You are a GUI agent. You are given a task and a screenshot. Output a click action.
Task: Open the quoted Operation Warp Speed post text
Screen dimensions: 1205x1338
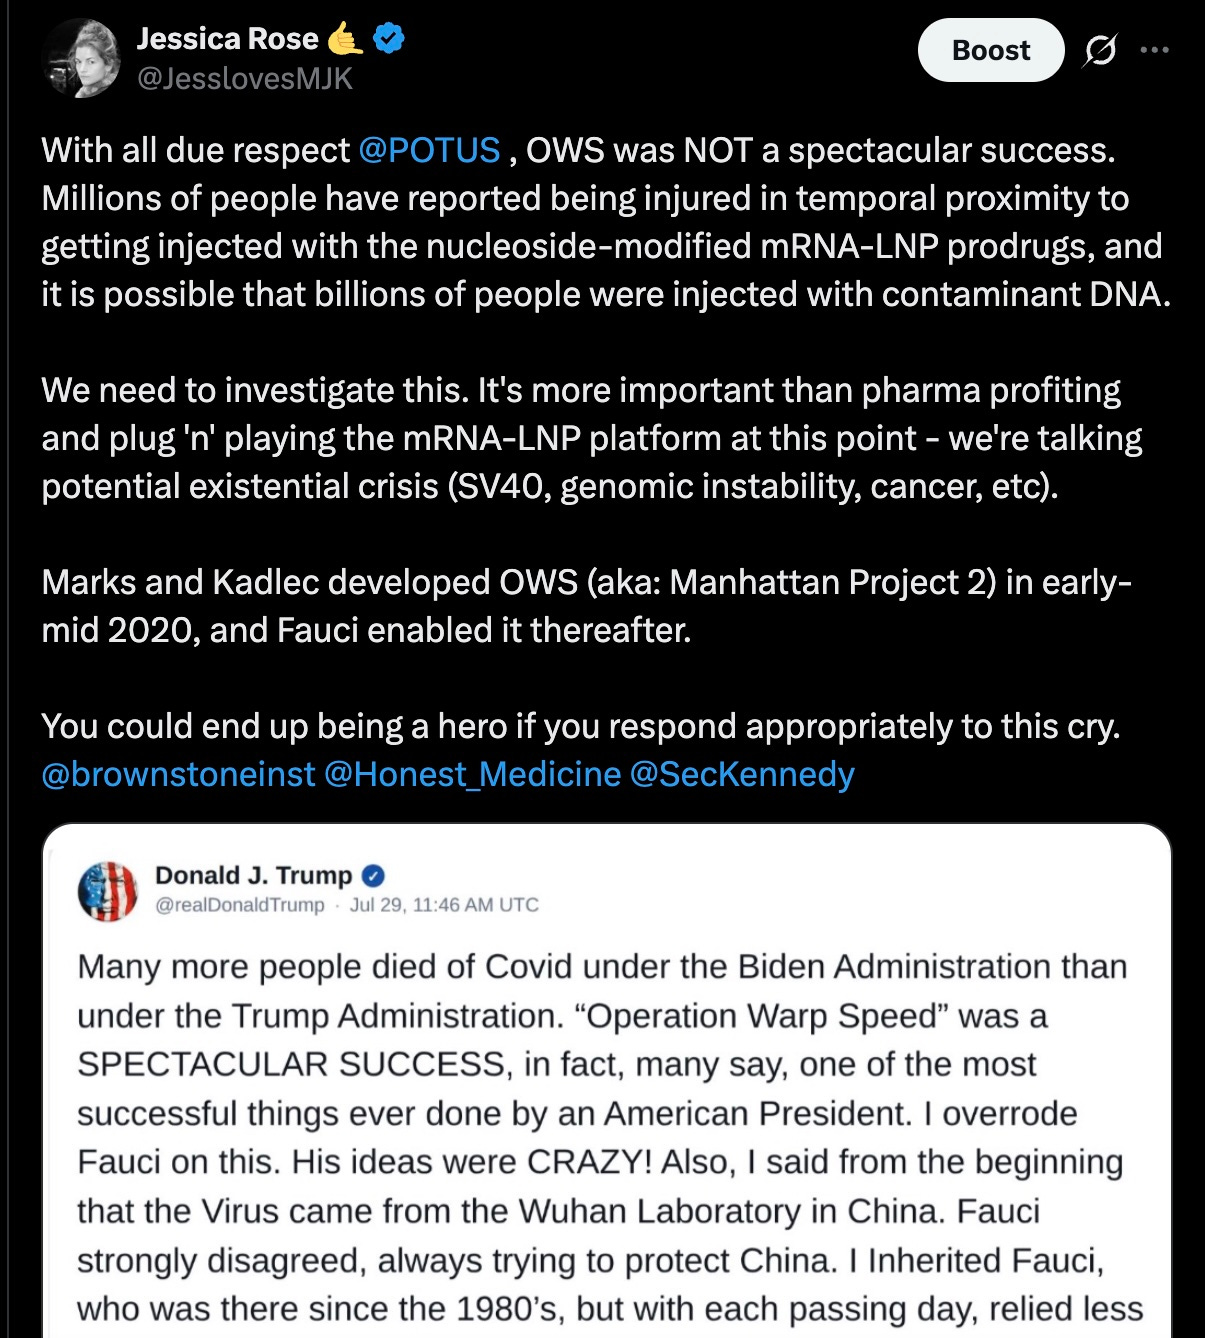[610, 1138]
